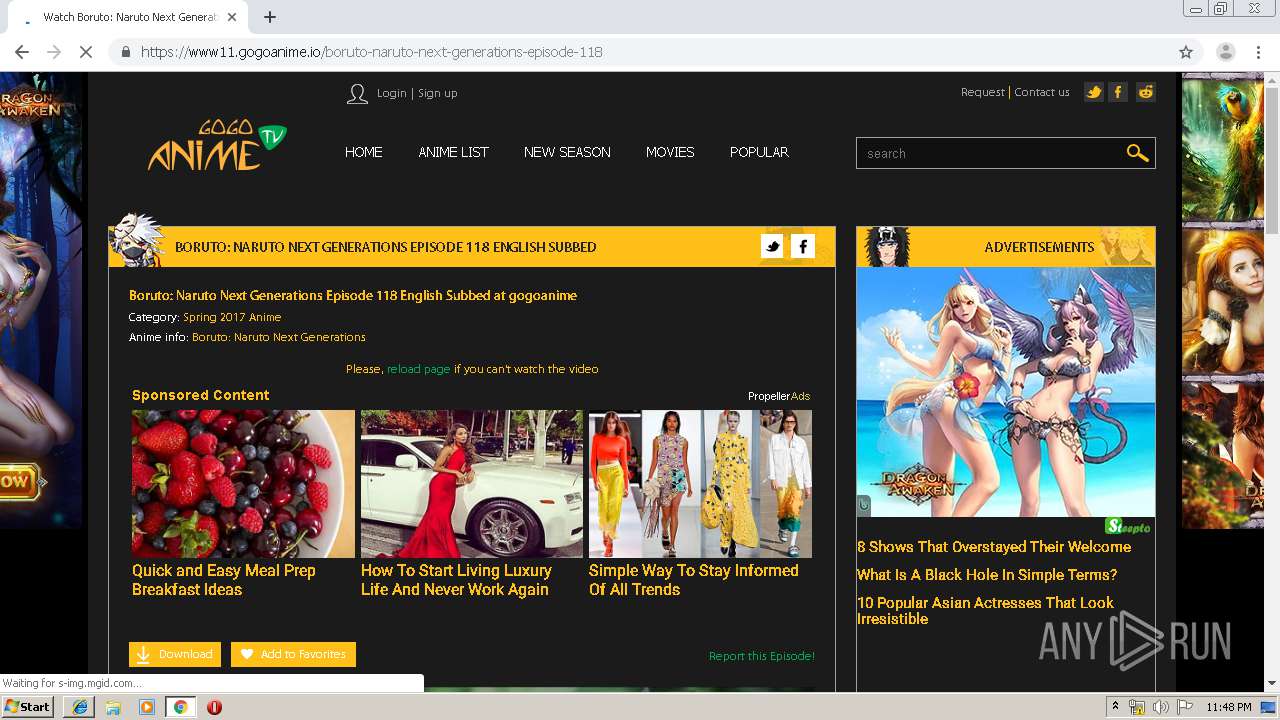Open How To Start Living Luxury headline
This screenshot has height=720, width=1280.
[456, 580]
